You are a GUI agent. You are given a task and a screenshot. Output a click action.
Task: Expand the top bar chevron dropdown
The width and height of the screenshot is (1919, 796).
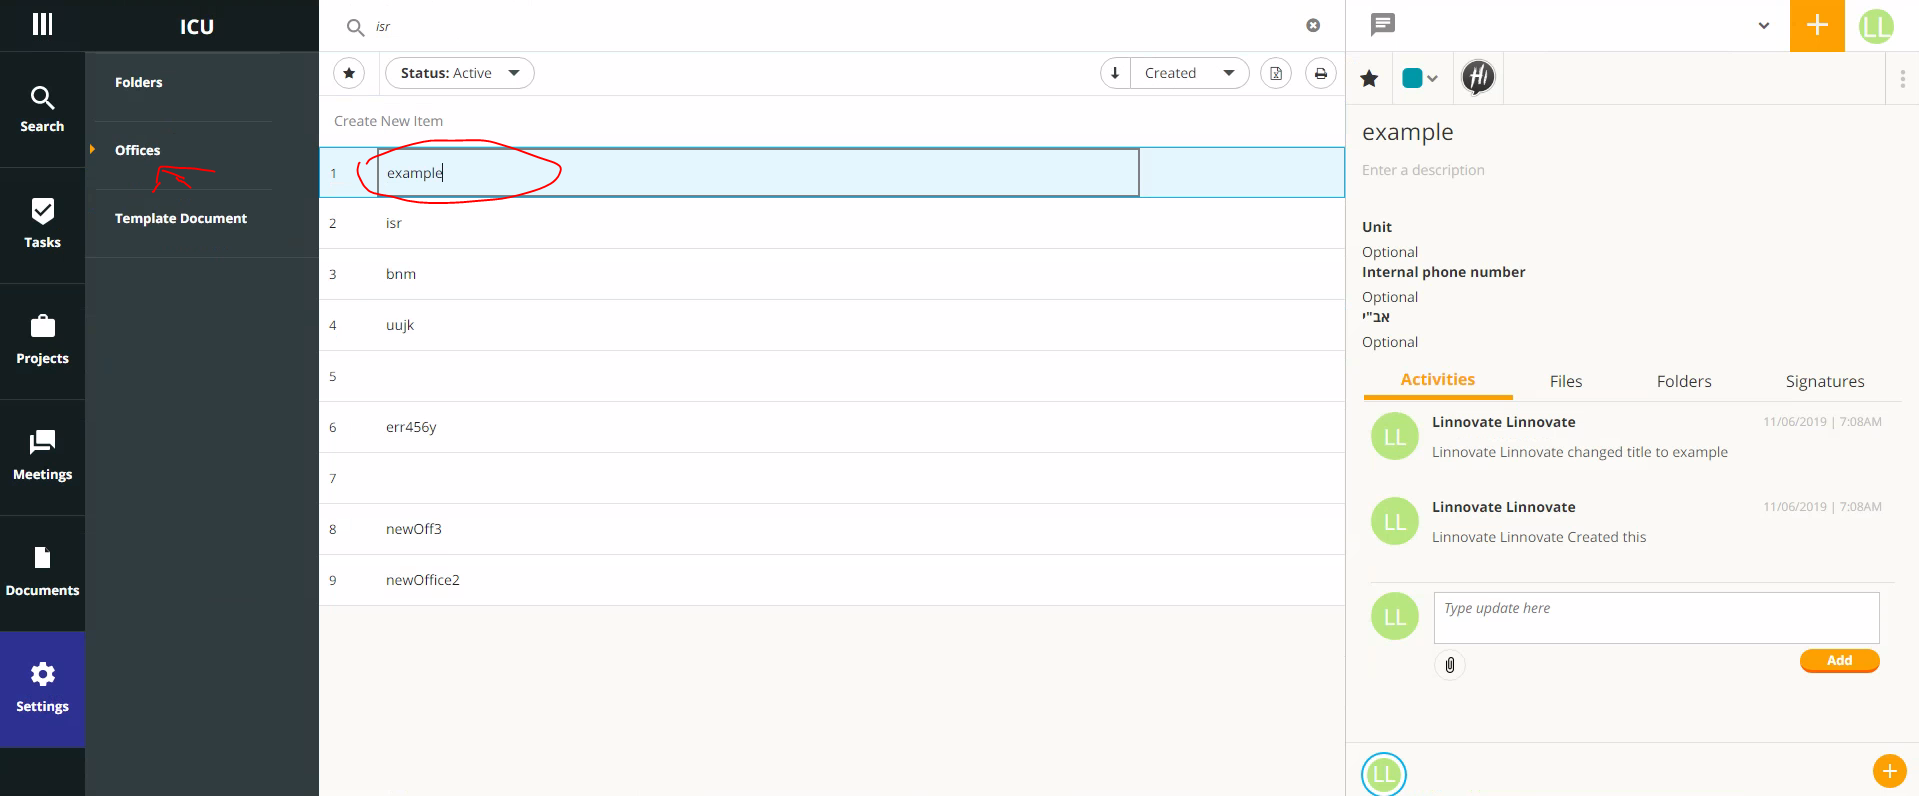[1764, 26]
